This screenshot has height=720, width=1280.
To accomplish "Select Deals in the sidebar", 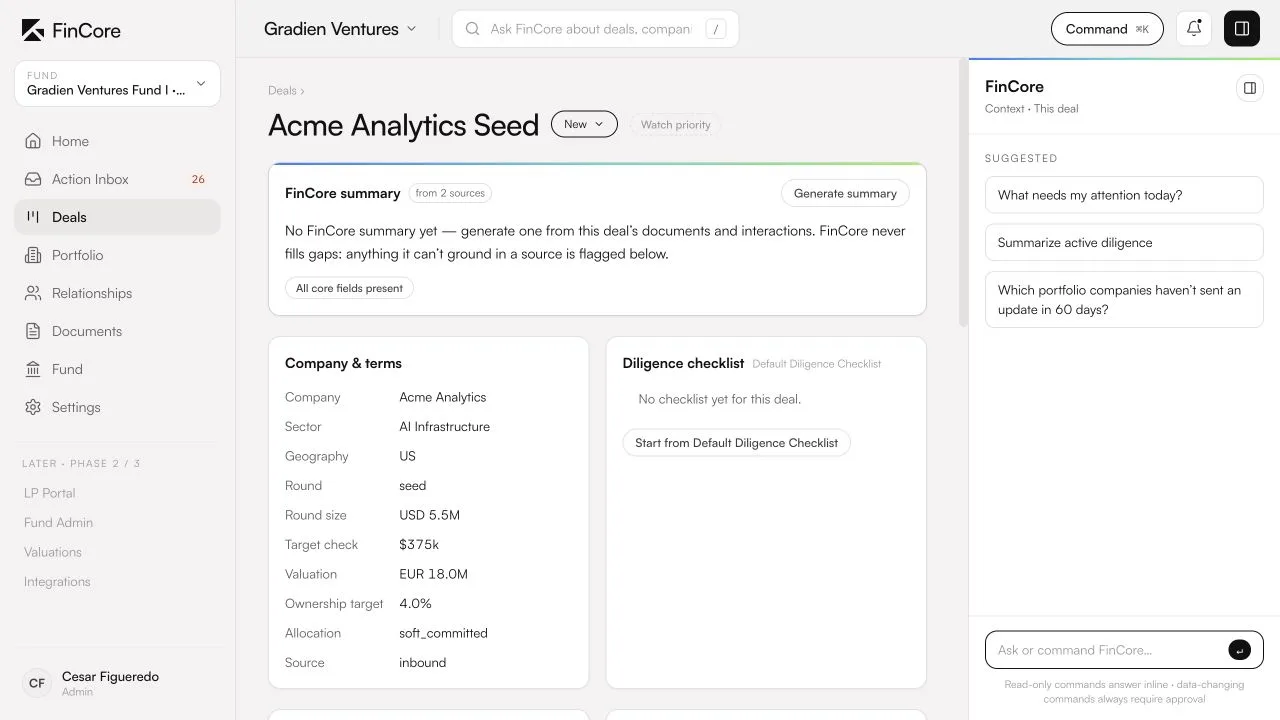I will [x=117, y=217].
